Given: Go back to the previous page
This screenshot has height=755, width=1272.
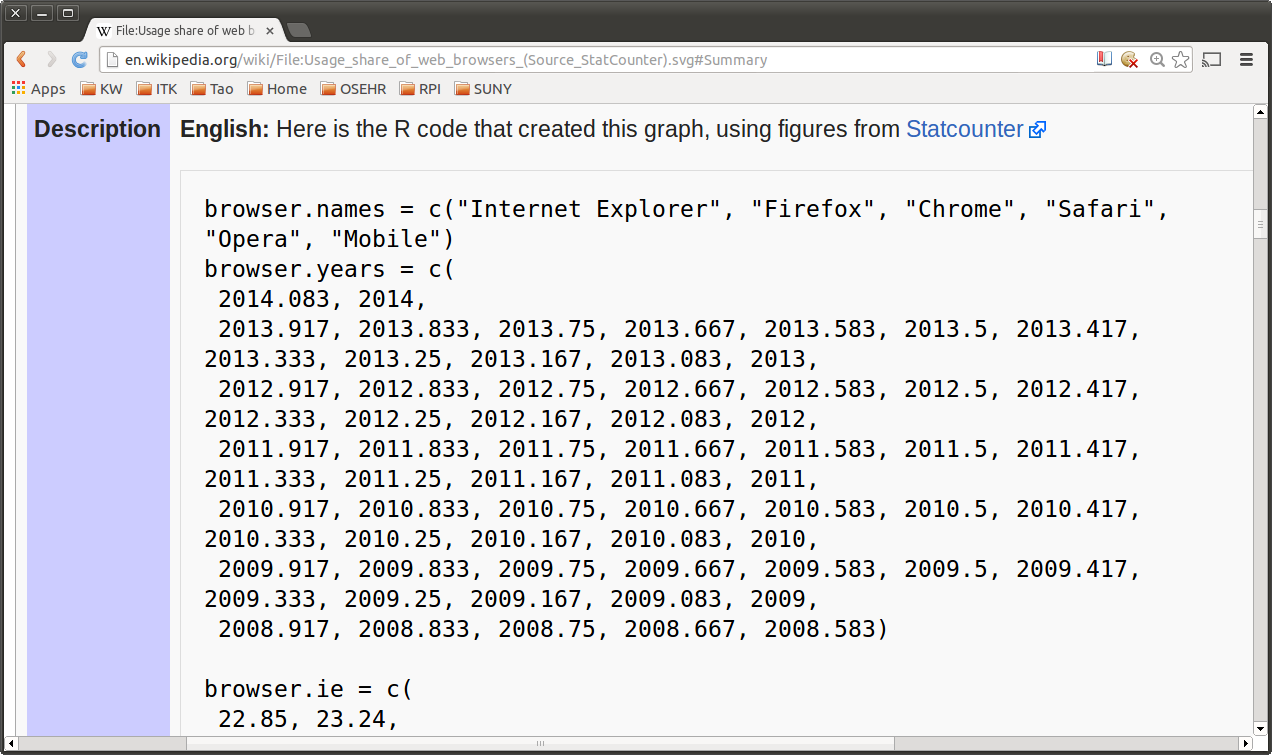Looking at the screenshot, I should tap(22, 60).
